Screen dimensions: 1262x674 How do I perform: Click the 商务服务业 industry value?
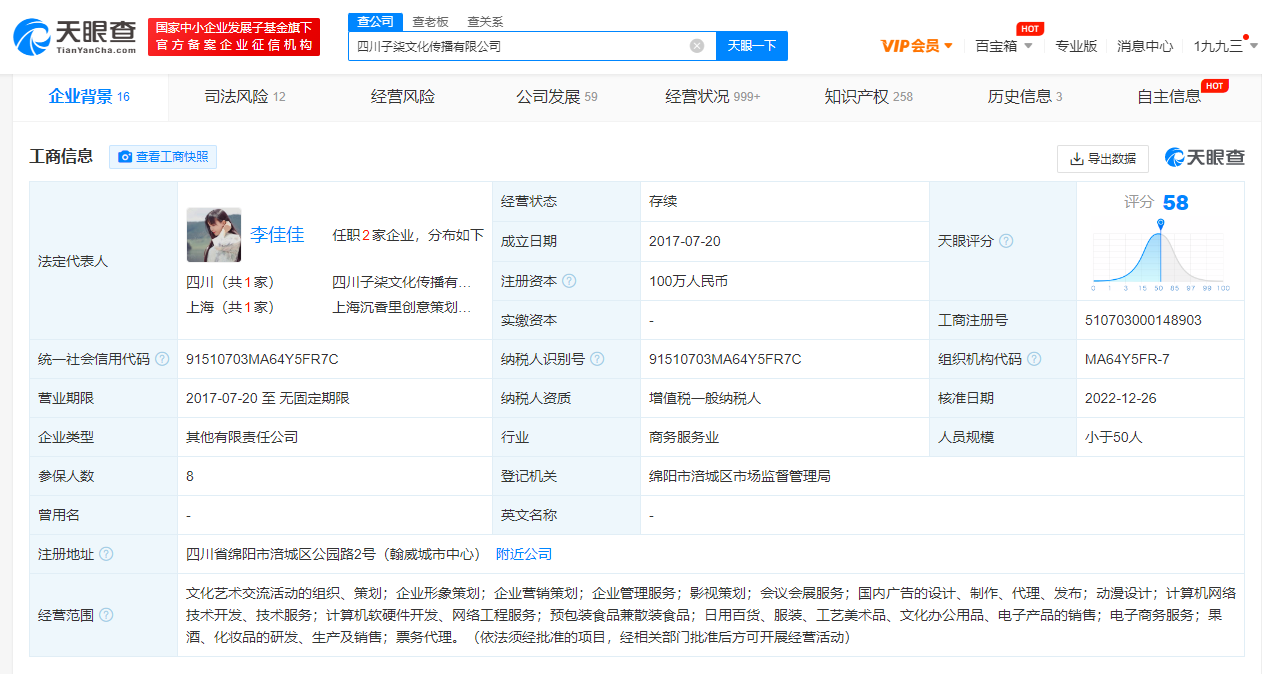point(684,437)
